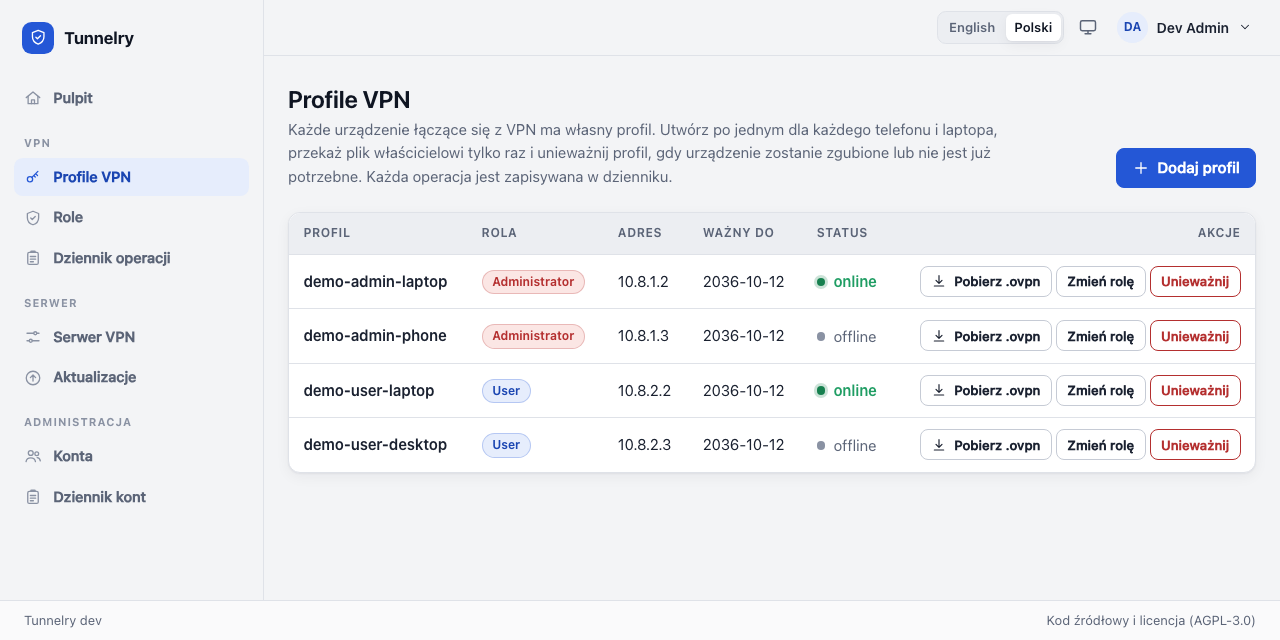Click the Tunnelry brand name
The image size is (1280, 640).
99,38
